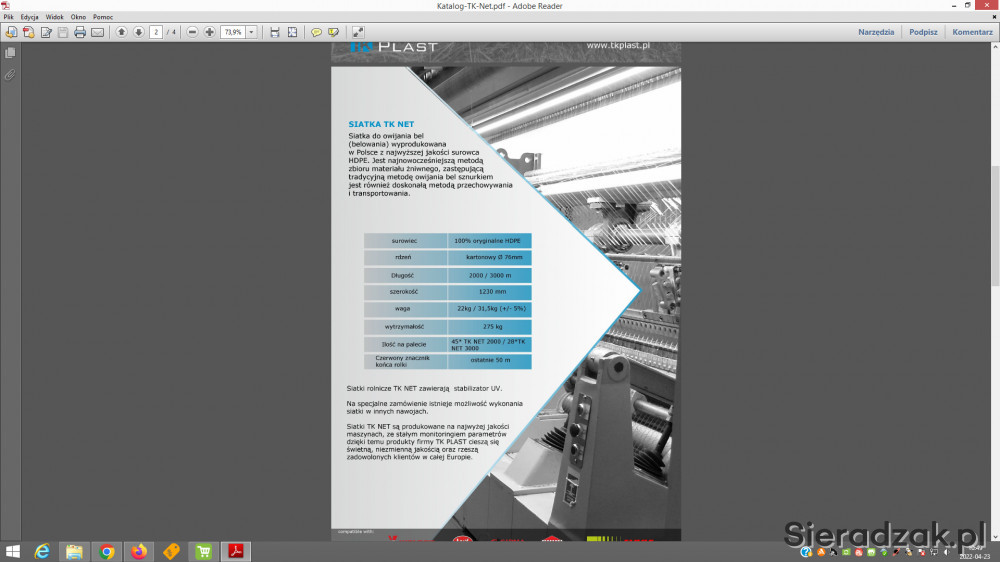Open Firefox from the taskbar
Viewport: 1000px width, 562px height.
138,551
